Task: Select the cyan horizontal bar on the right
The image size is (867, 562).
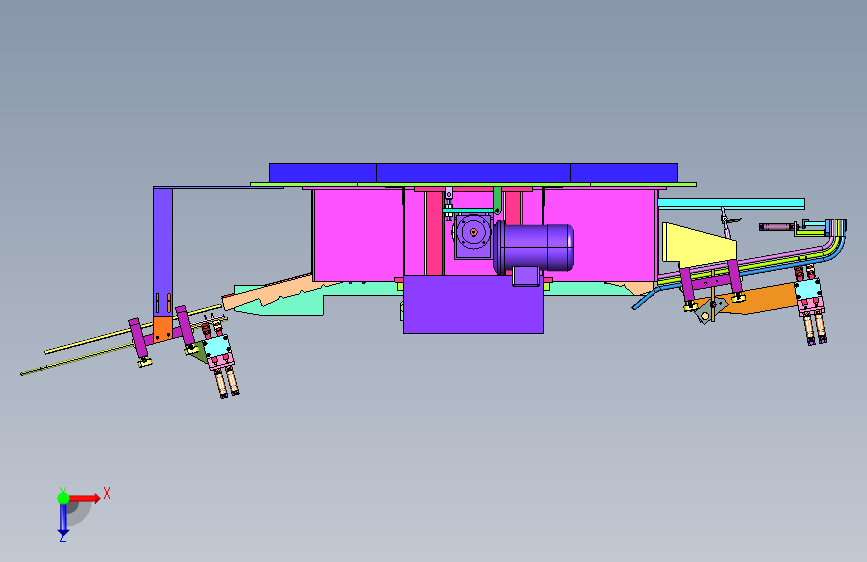Action: 731,204
